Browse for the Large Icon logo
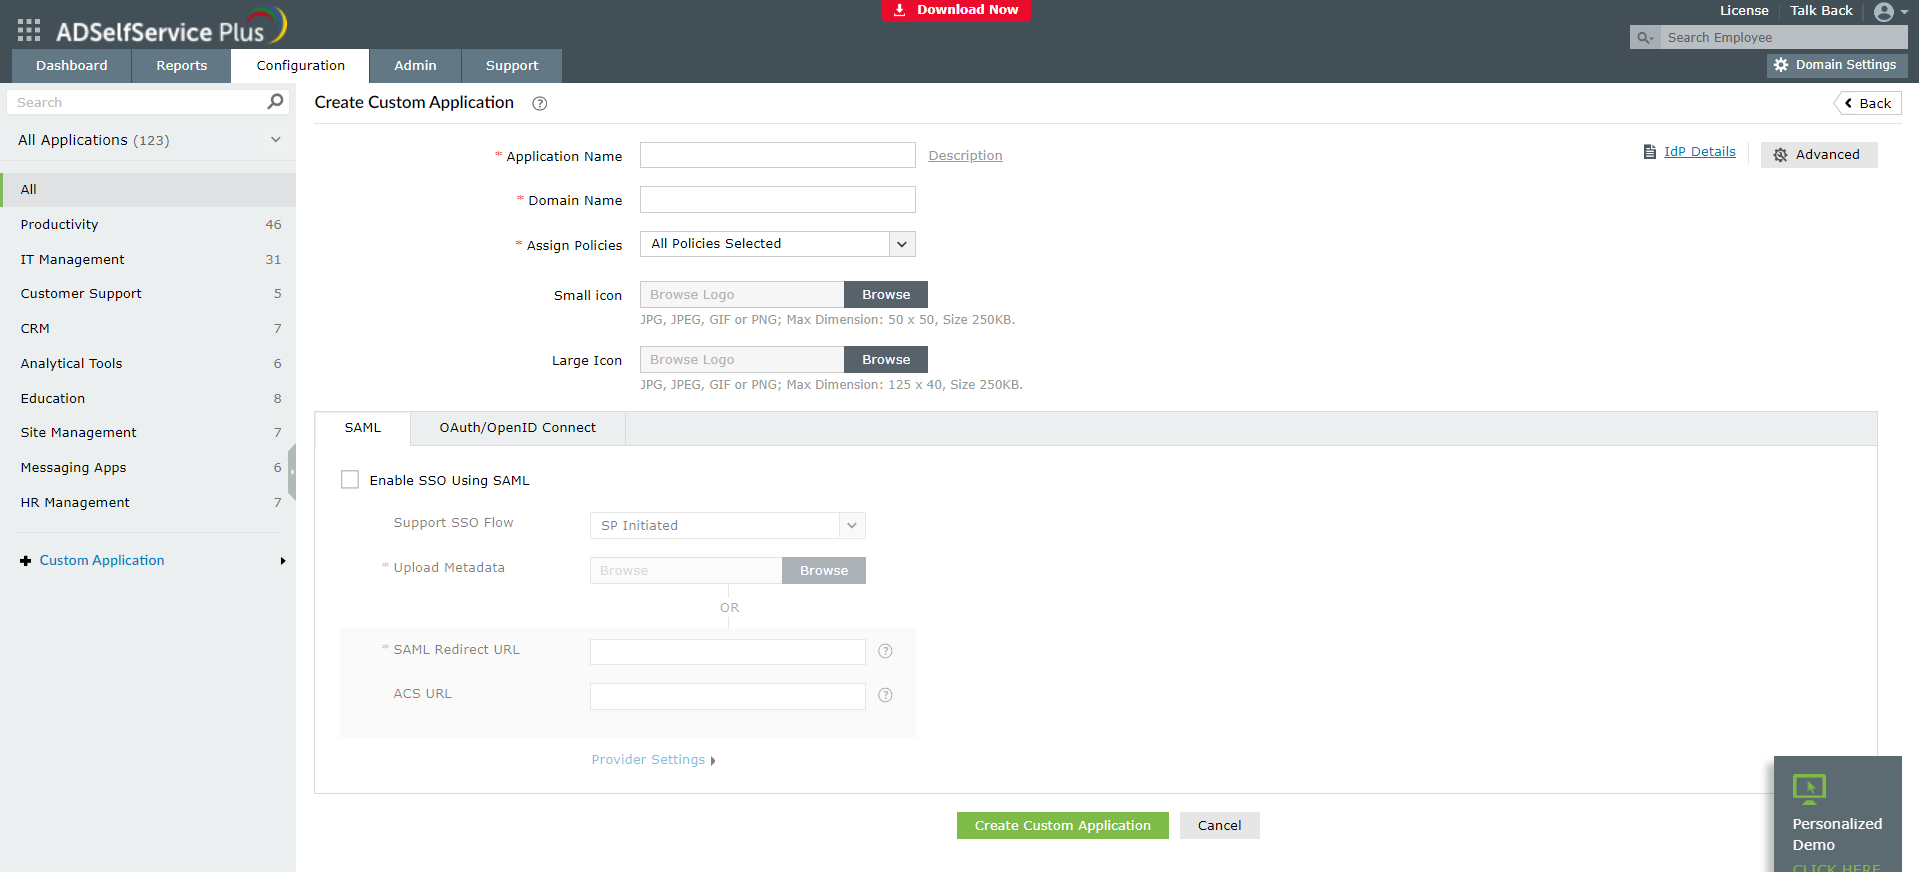This screenshot has height=872, width=1919. [886, 360]
